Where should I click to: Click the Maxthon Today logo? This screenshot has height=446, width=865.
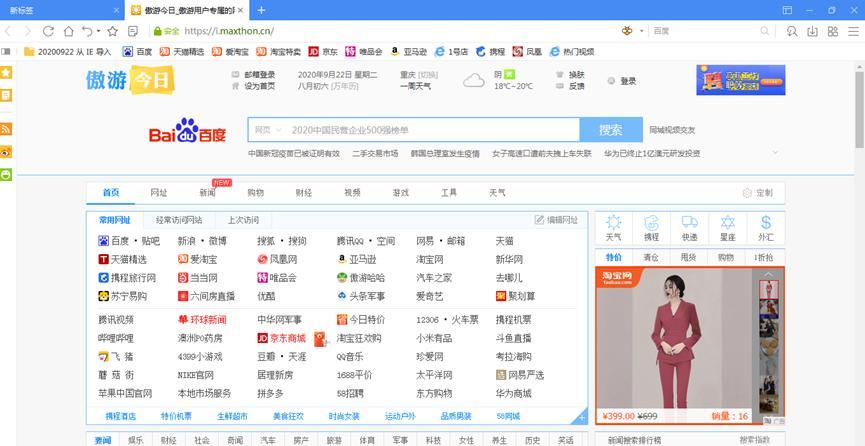click(130, 80)
